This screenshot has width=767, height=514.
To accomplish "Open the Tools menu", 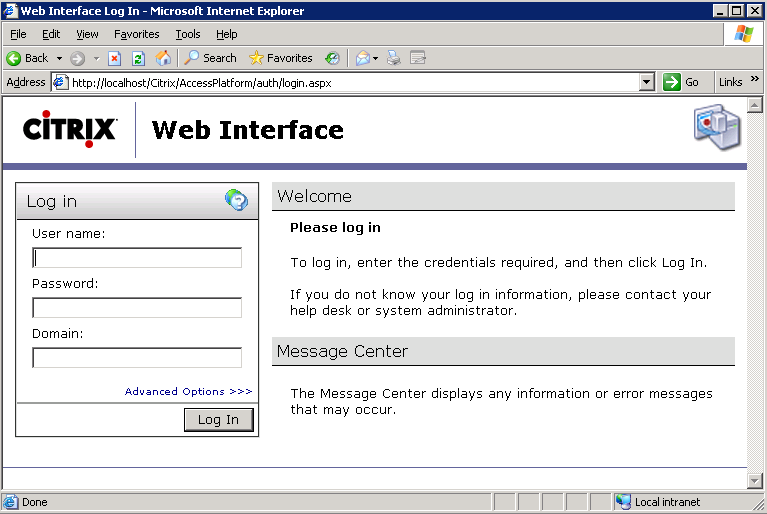I will [188, 34].
